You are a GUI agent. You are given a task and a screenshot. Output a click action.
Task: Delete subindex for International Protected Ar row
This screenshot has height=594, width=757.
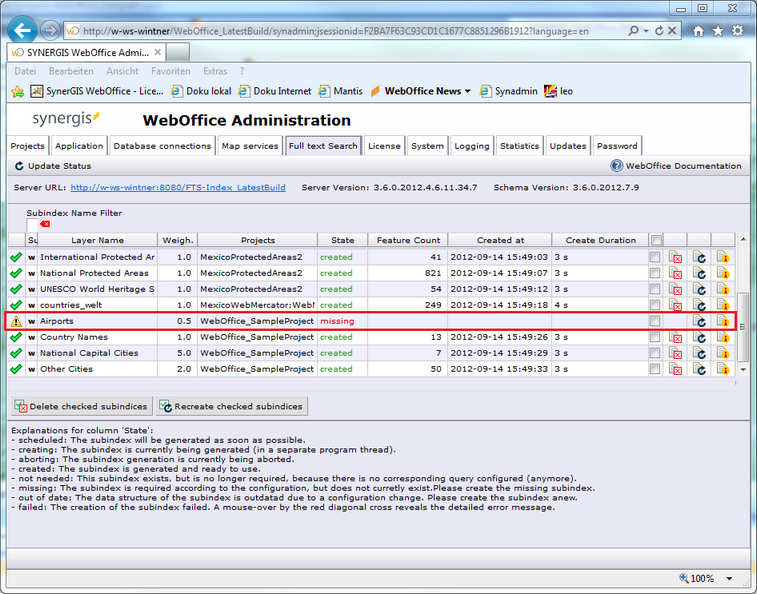click(675, 257)
